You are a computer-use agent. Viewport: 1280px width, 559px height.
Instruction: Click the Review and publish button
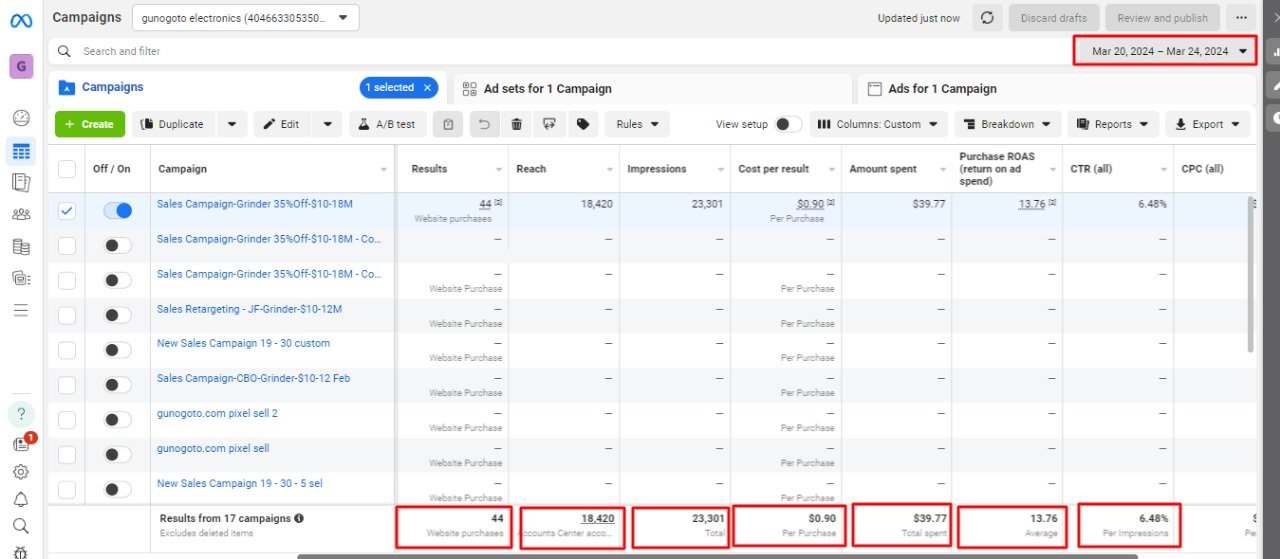tap(1162, 18)
